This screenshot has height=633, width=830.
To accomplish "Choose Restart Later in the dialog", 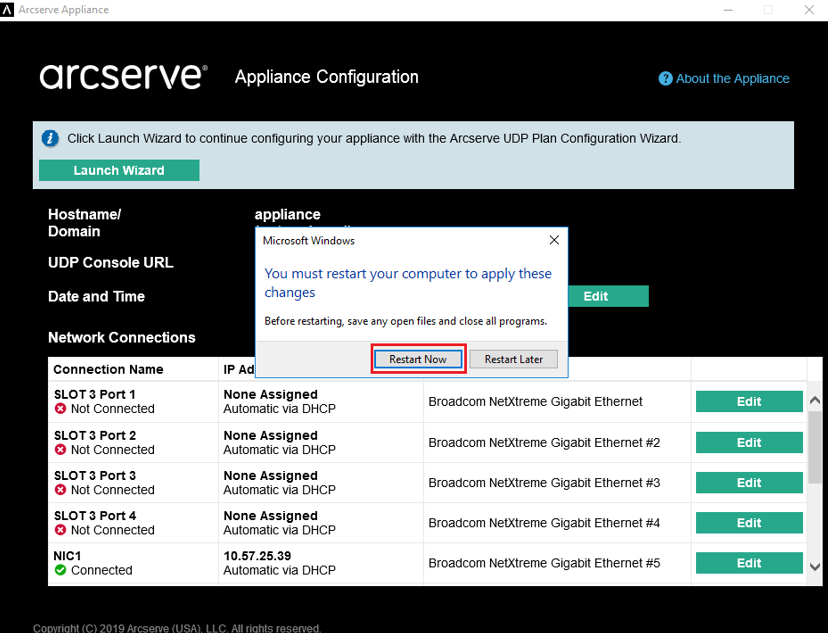I will 513,359.
